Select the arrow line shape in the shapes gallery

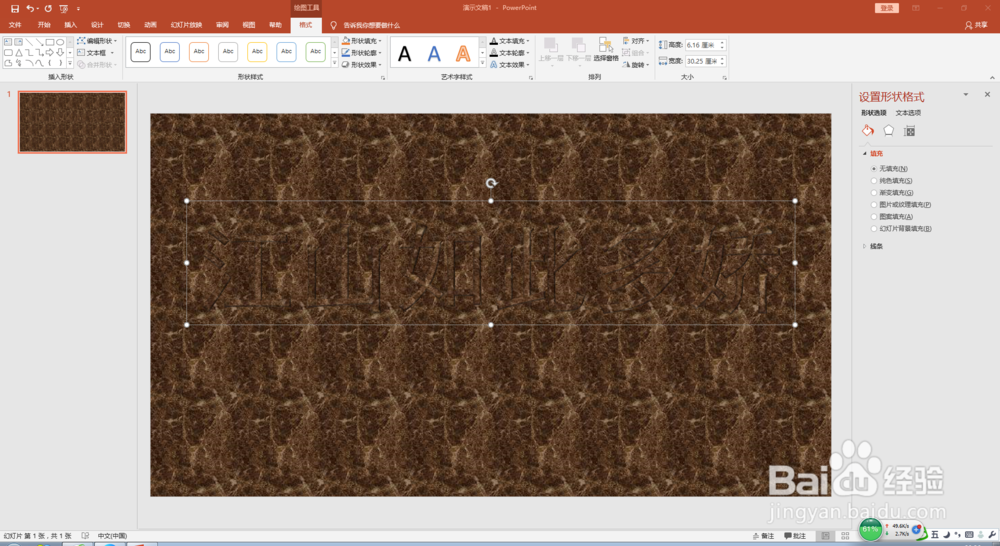pyautogui.click(x=40, y=42)
